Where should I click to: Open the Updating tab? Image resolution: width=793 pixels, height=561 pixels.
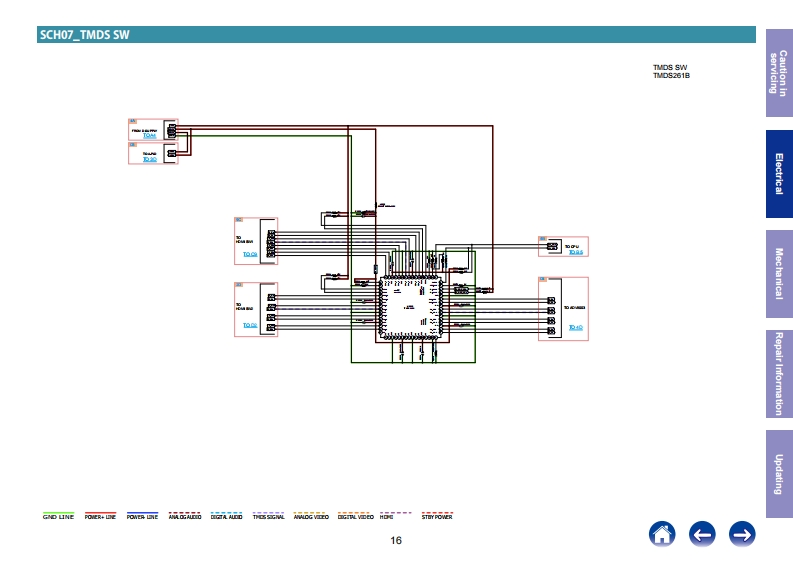779,474
